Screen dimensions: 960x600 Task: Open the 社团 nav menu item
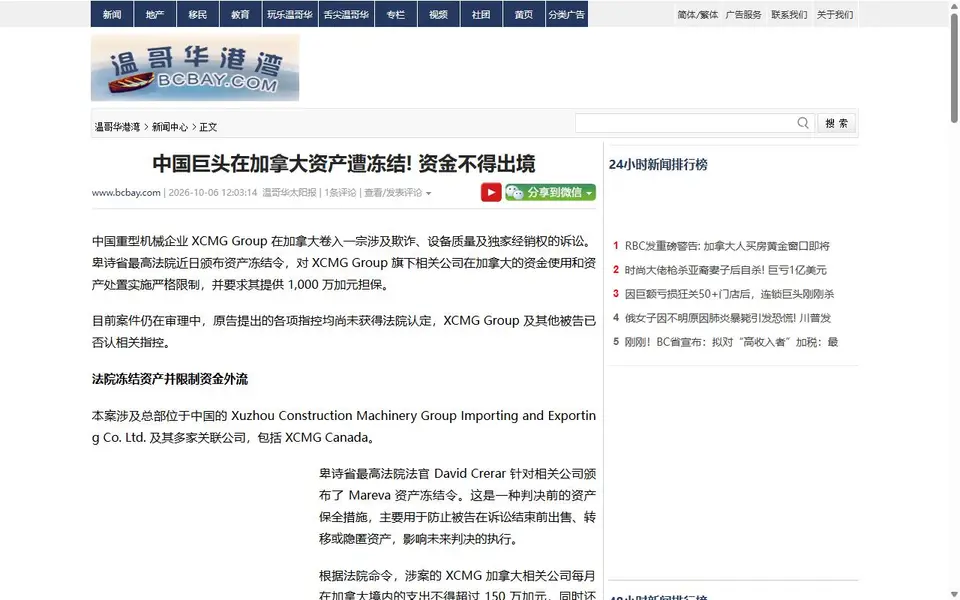point(481,14)
